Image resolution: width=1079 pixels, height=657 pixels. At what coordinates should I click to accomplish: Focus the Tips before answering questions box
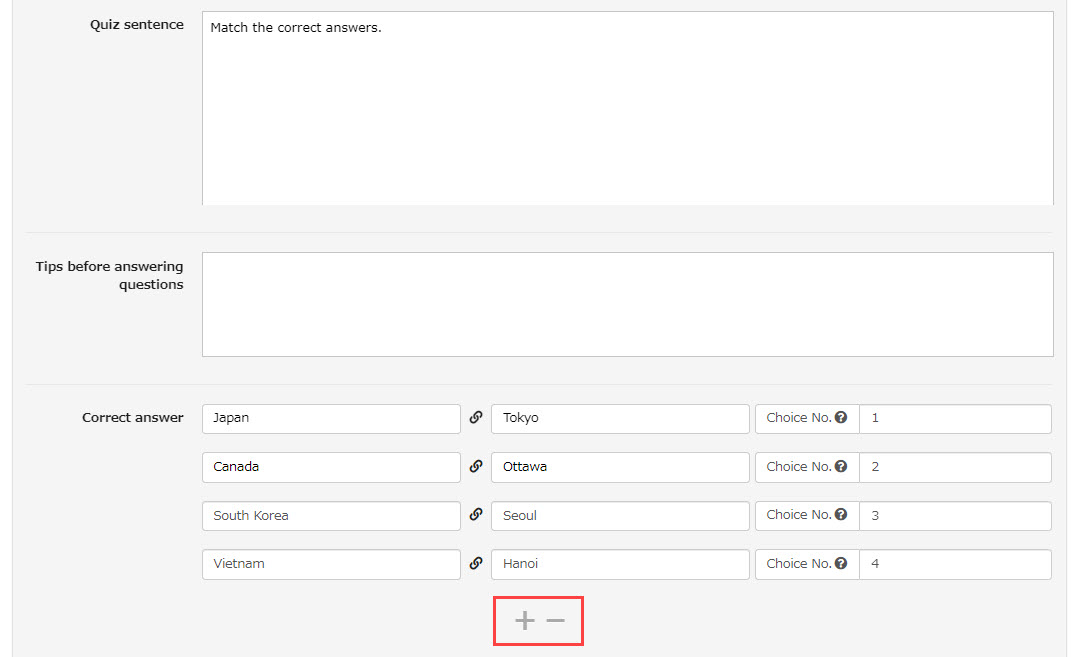coord(627,304)
